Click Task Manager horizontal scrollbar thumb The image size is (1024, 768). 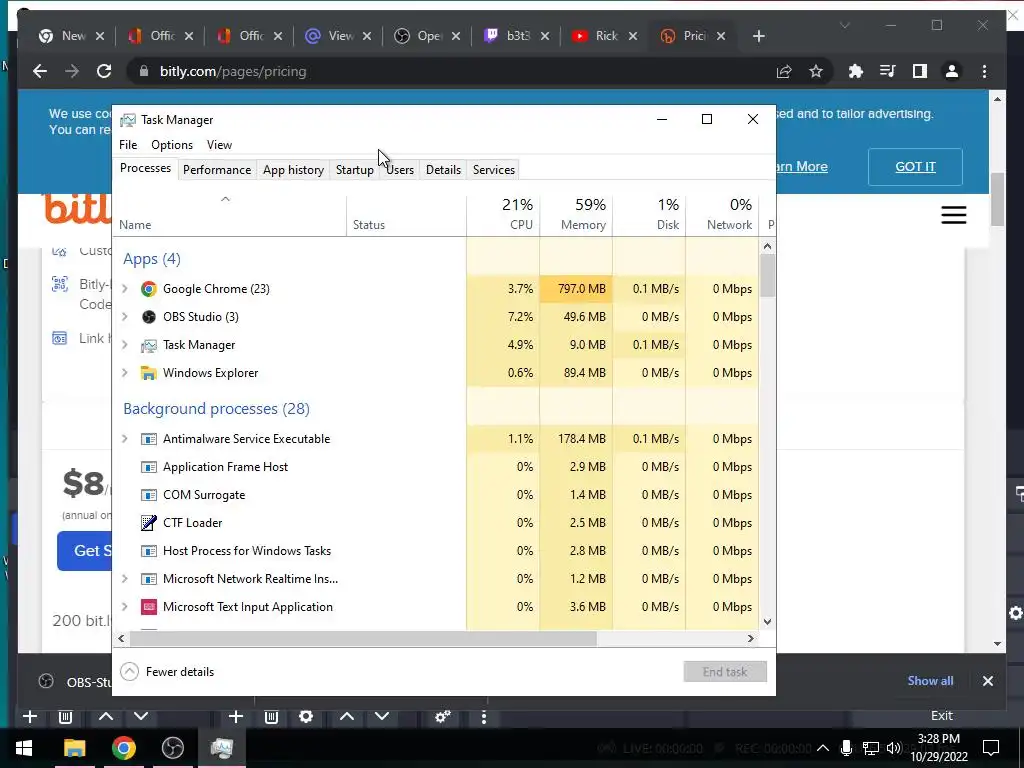[x=361, y=638]
